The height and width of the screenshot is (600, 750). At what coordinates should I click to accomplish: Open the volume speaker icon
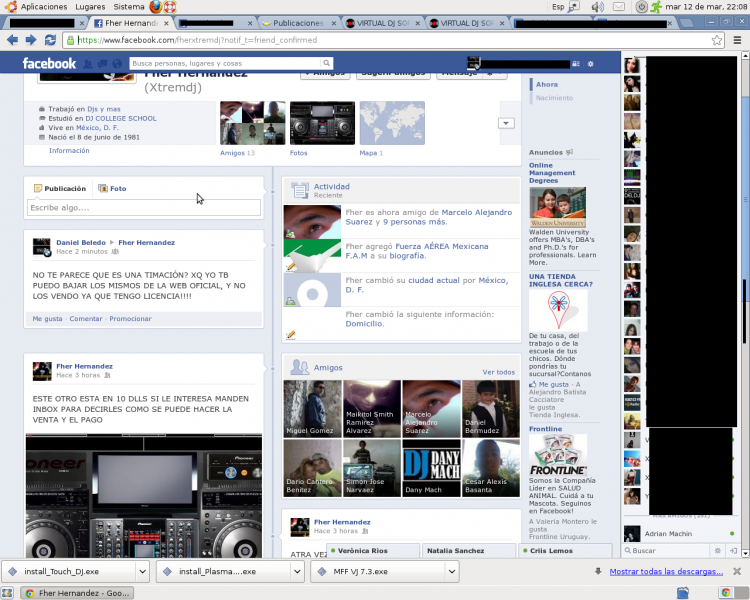596,7
